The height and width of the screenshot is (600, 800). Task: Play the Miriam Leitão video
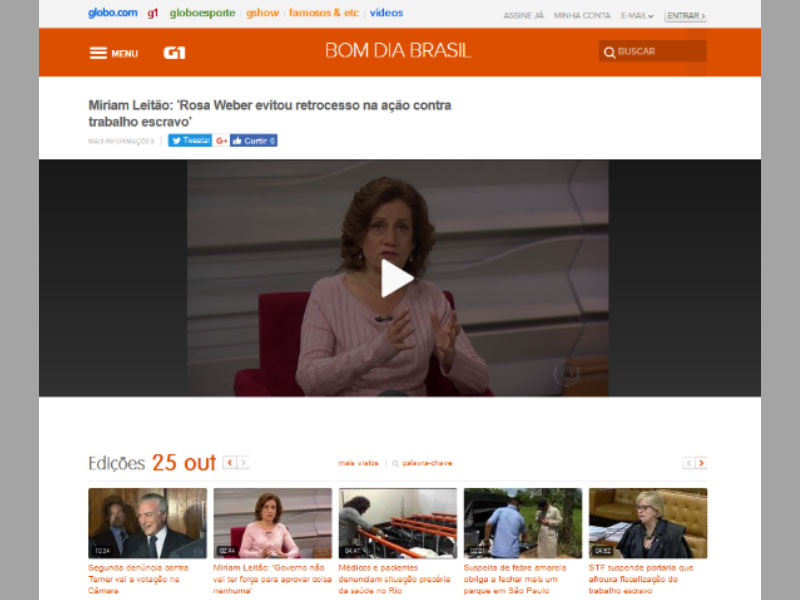(x=397, y=278)
